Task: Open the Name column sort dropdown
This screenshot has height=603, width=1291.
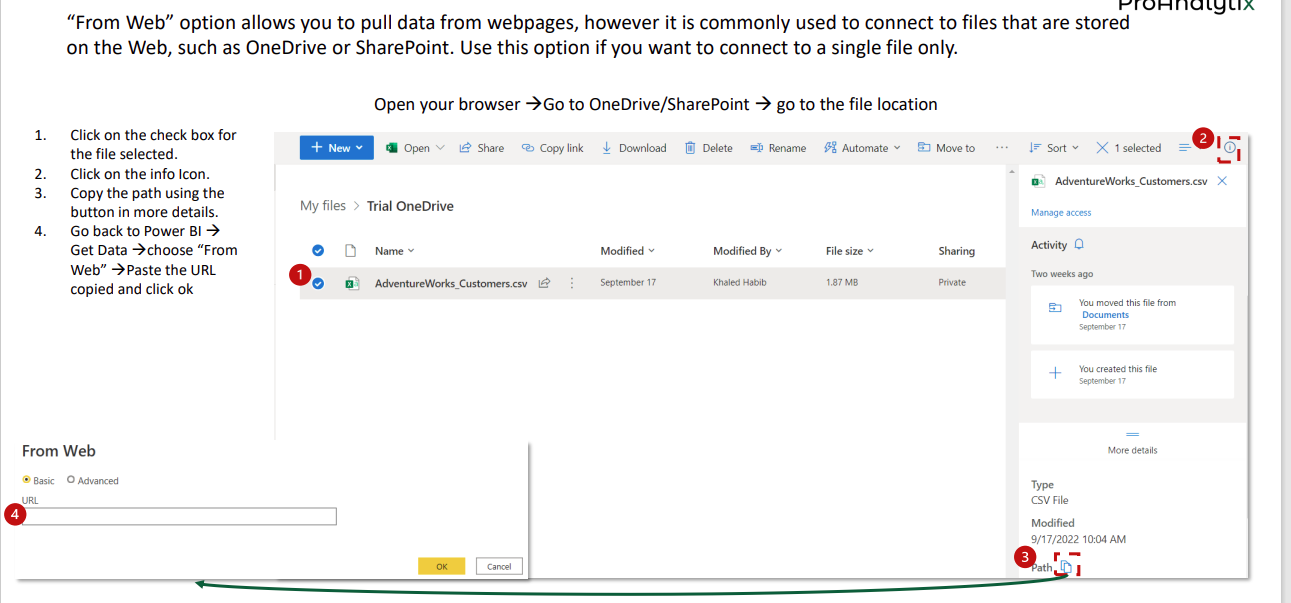Action: pyautogui.click(x=394, y=251)
